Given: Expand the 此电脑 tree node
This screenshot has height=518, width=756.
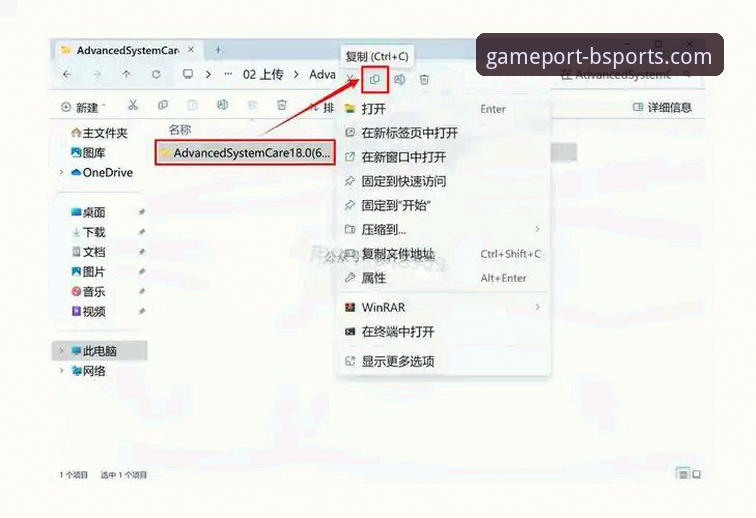Looking at the screenshot, I should [61, 351].
